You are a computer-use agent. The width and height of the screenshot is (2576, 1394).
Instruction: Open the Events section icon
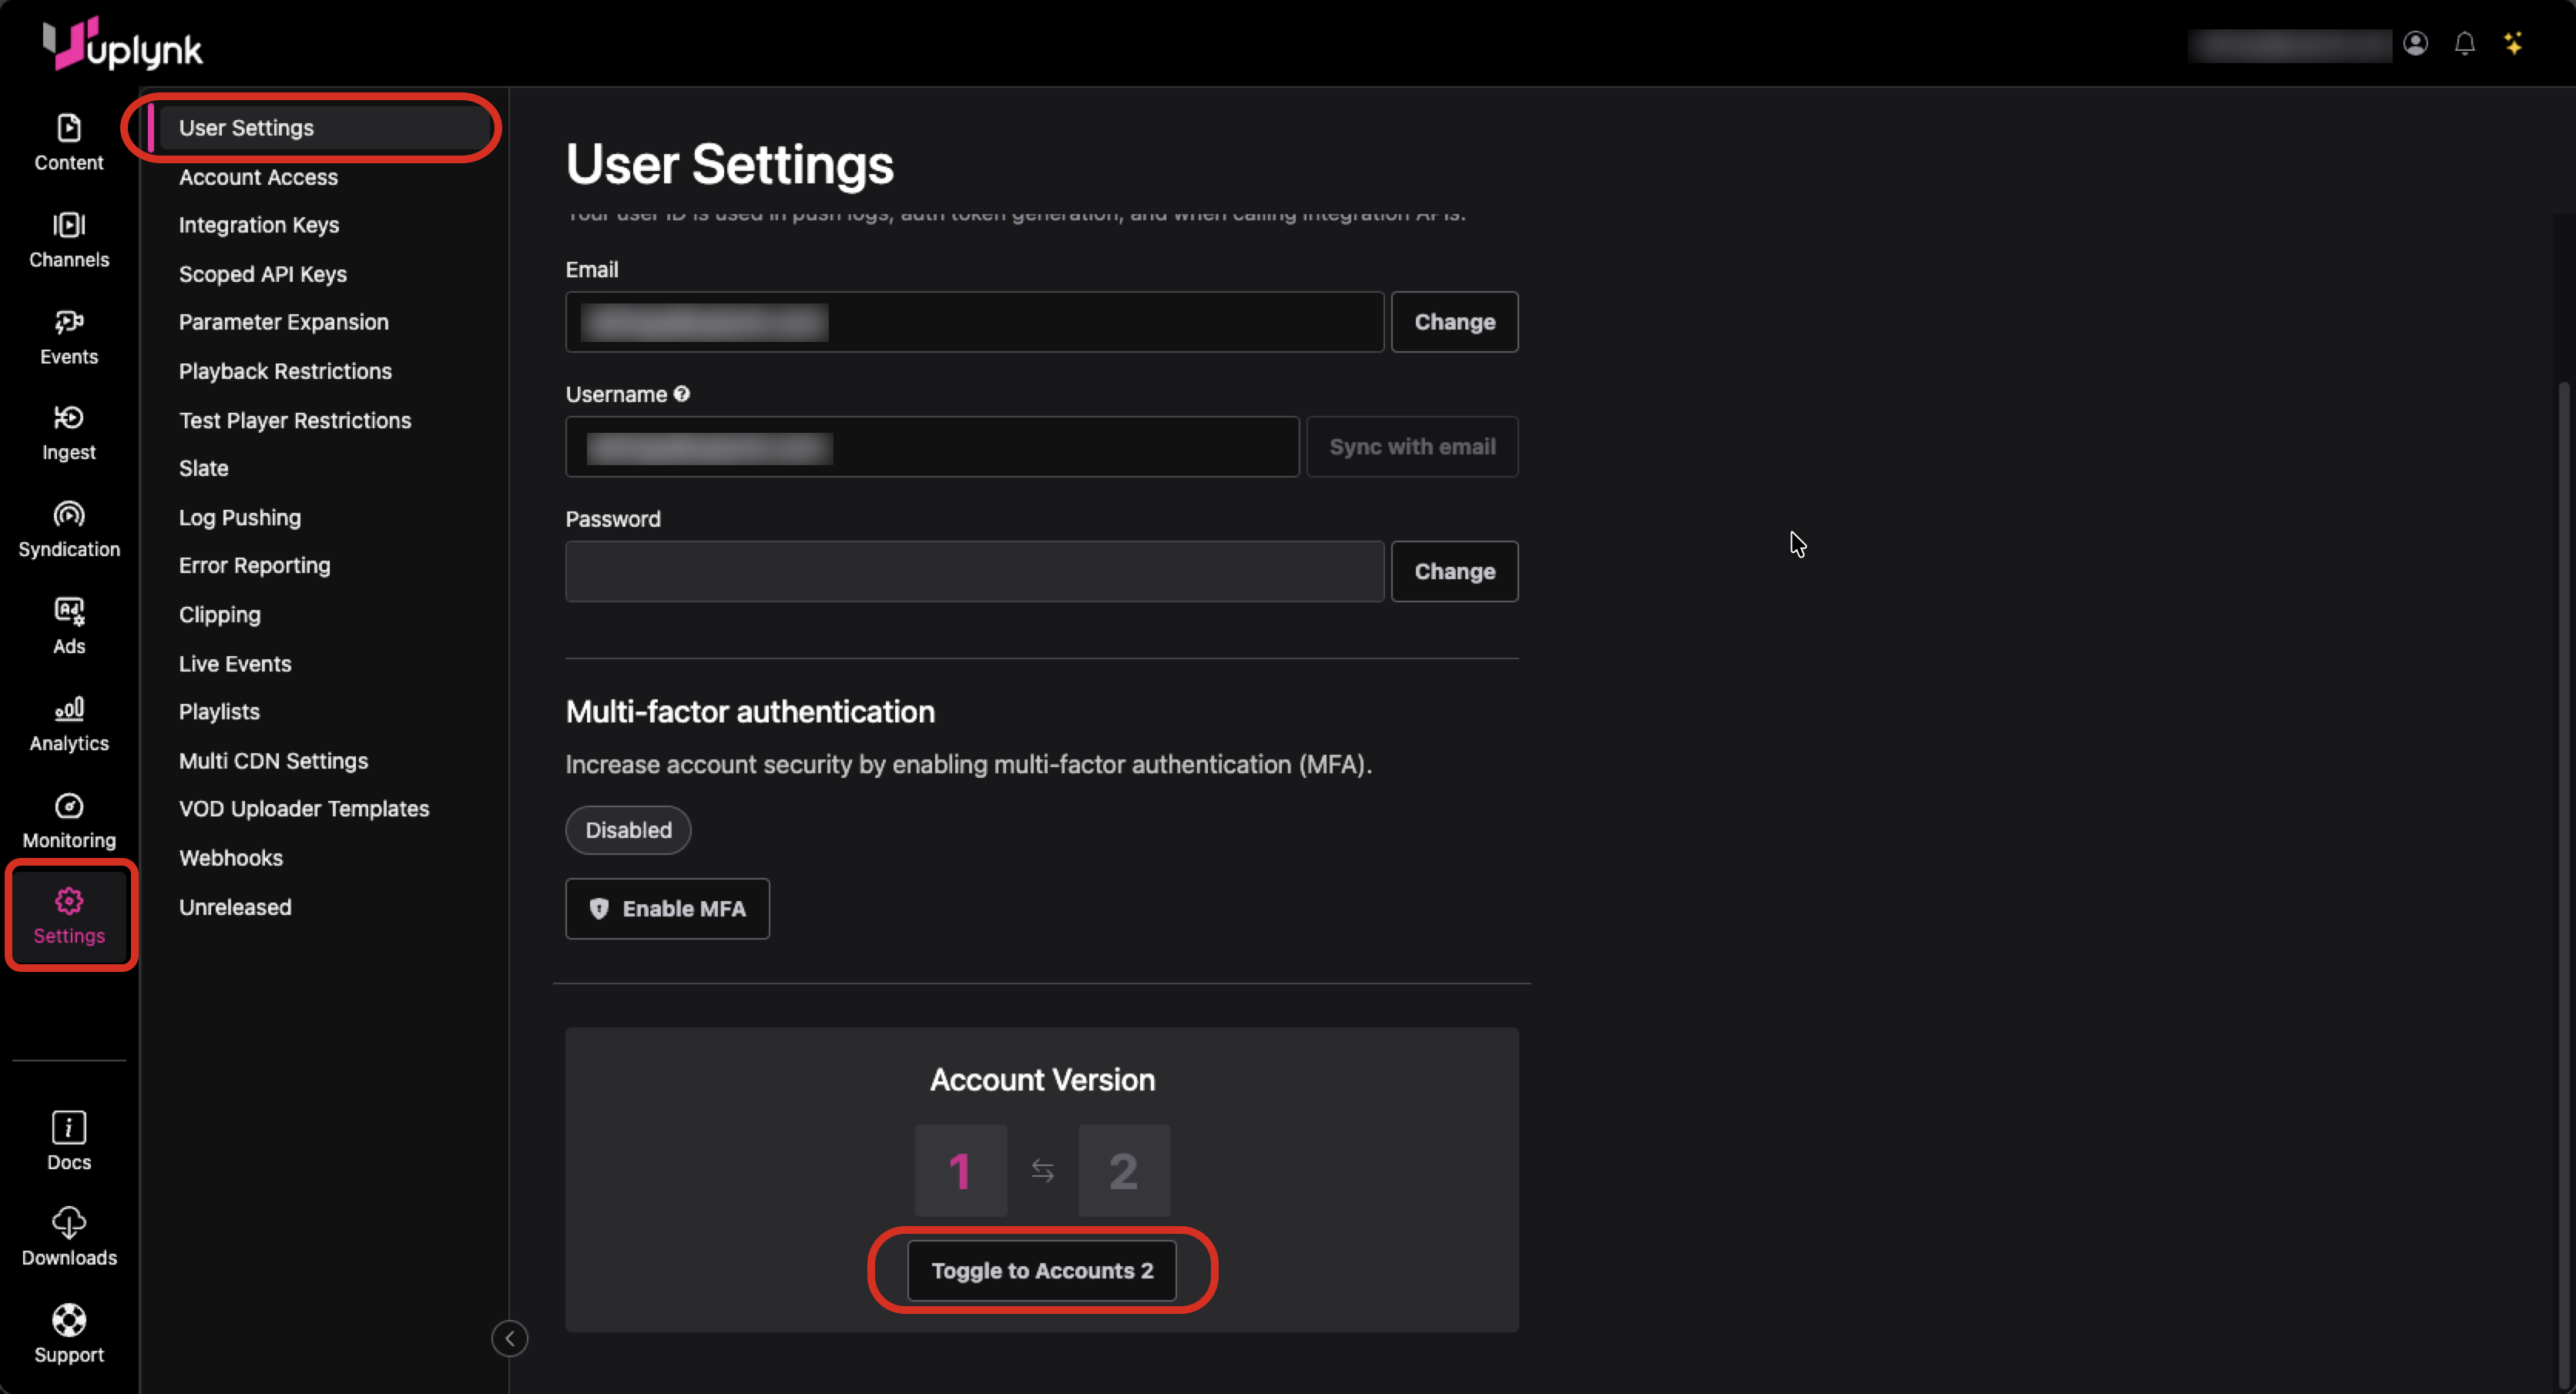tap(68, 322)
